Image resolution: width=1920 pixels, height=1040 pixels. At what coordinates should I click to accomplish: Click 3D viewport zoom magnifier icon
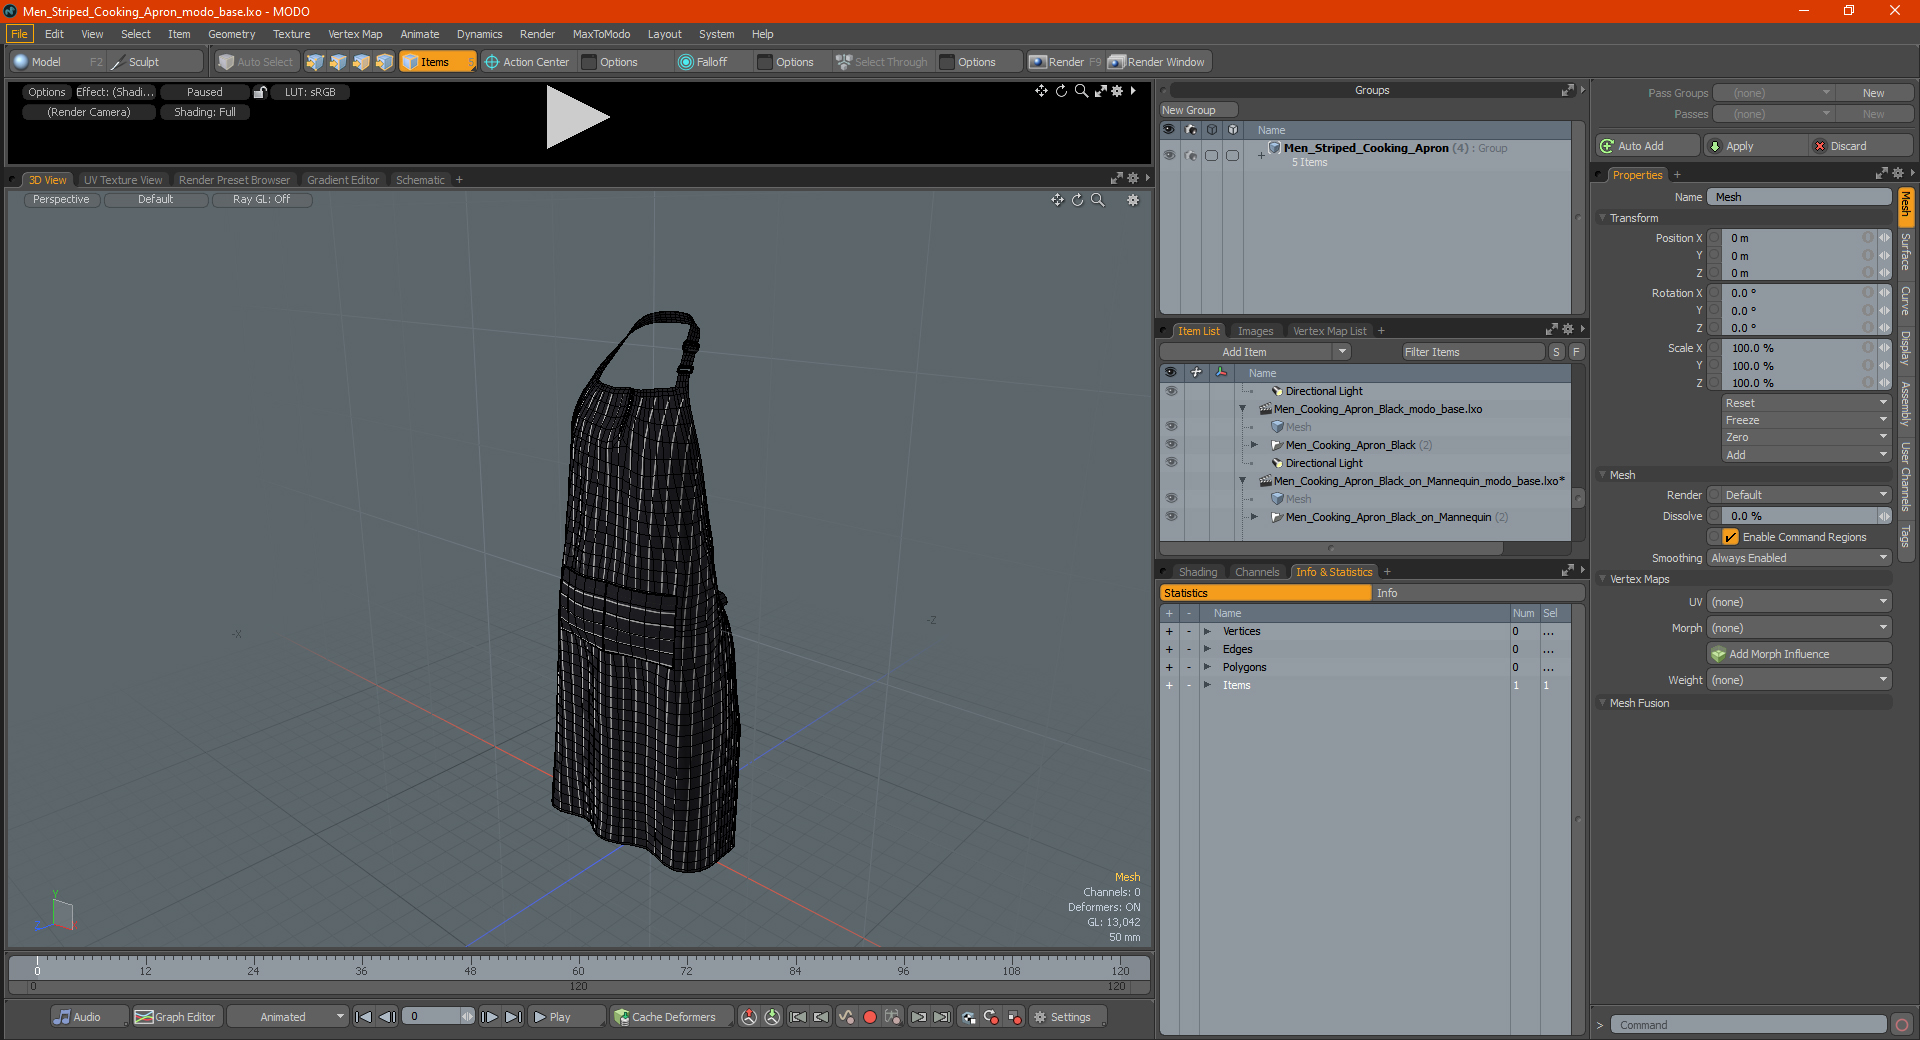click(x=1098, y=200)
